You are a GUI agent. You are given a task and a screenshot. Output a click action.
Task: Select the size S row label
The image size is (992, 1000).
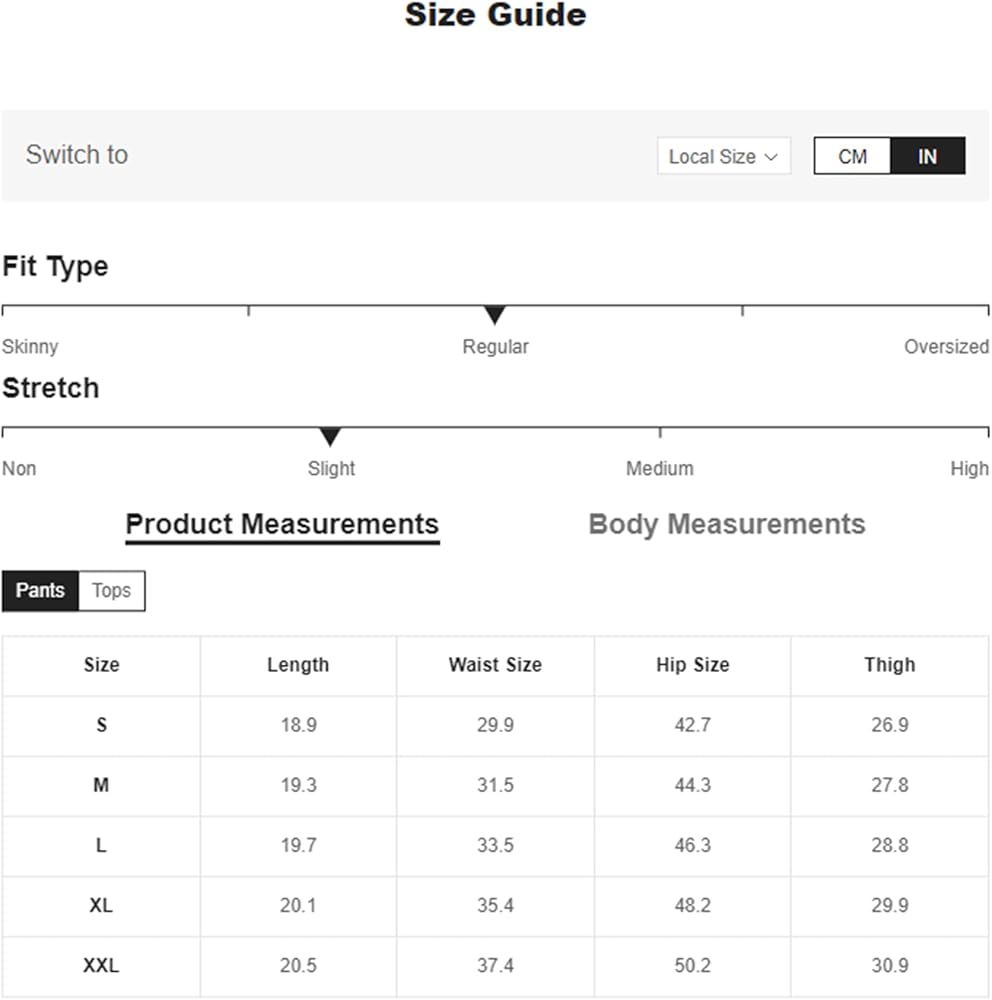101,725
